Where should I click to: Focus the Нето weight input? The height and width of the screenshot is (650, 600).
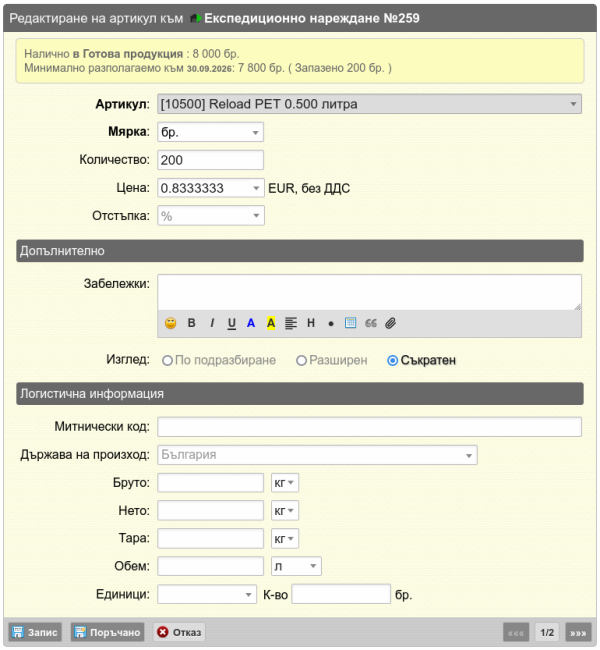211,511
